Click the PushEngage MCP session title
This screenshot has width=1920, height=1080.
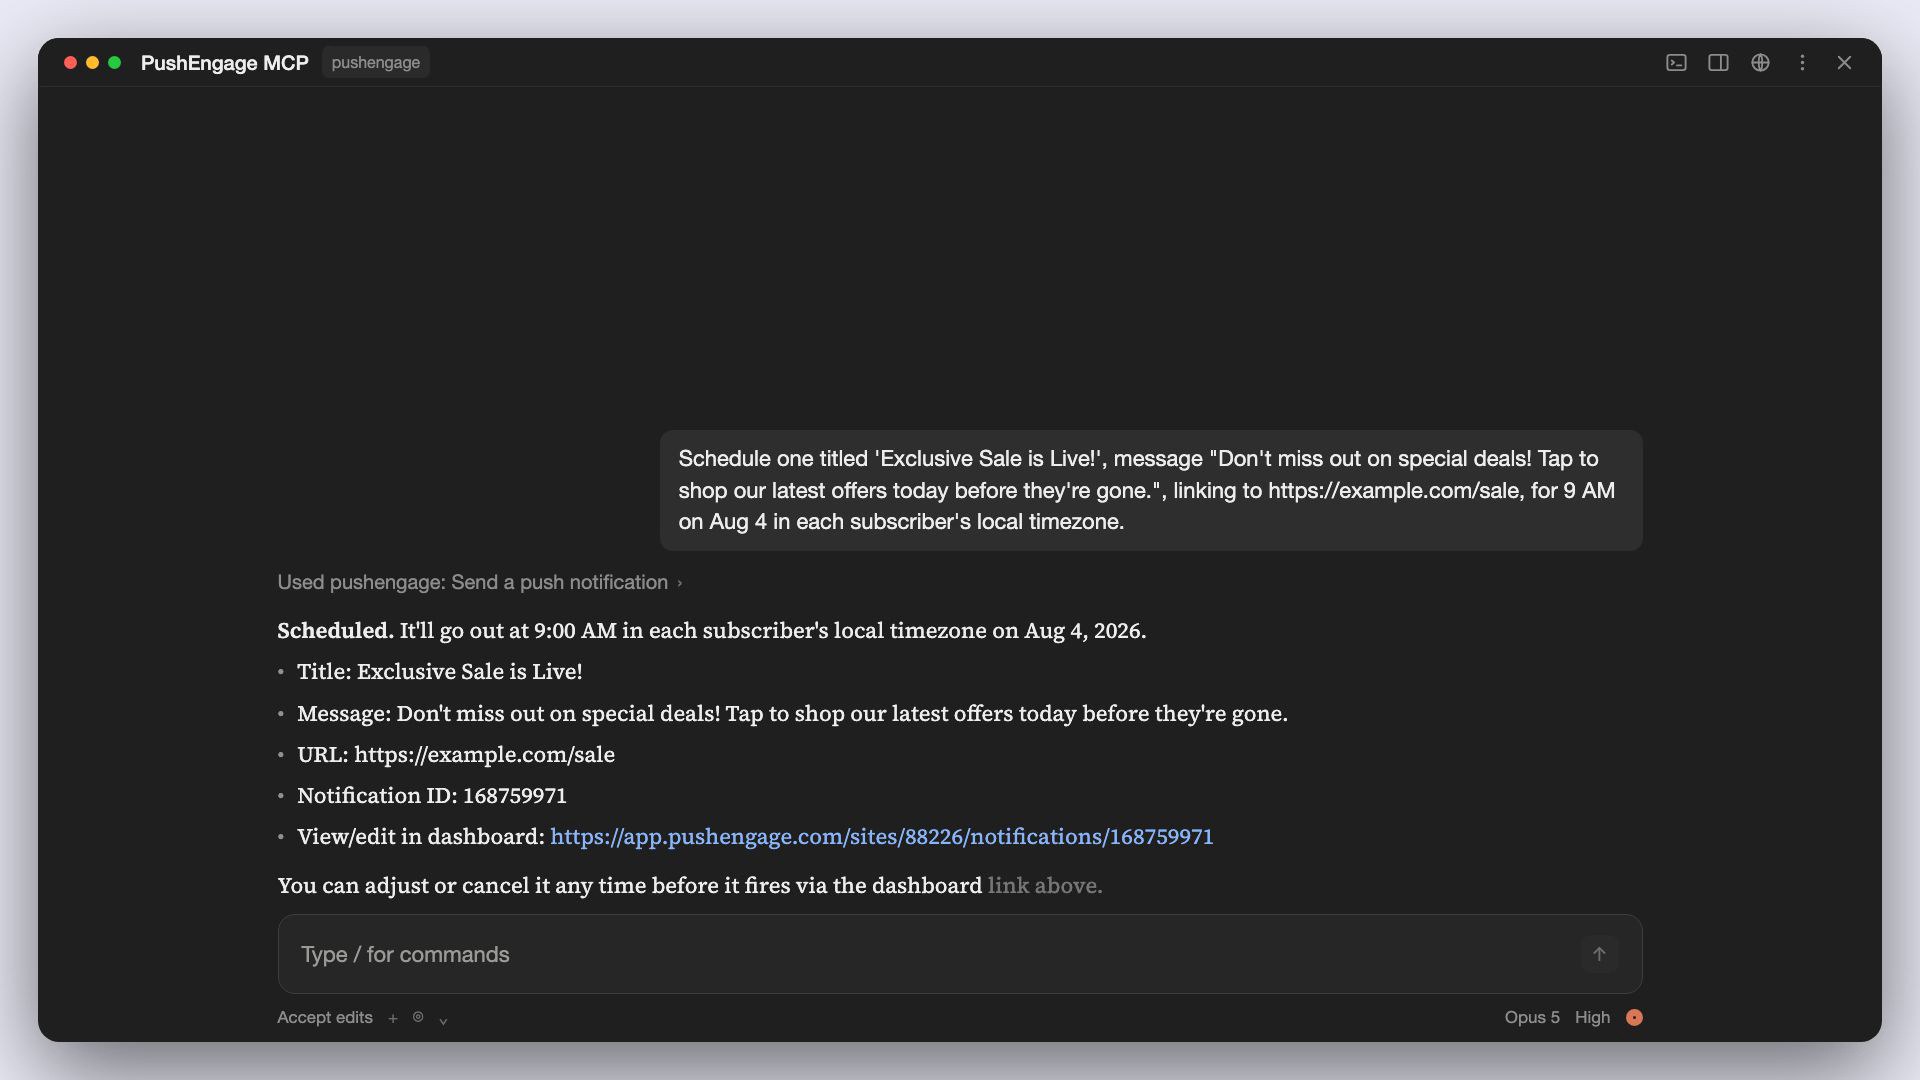point(225,63)
